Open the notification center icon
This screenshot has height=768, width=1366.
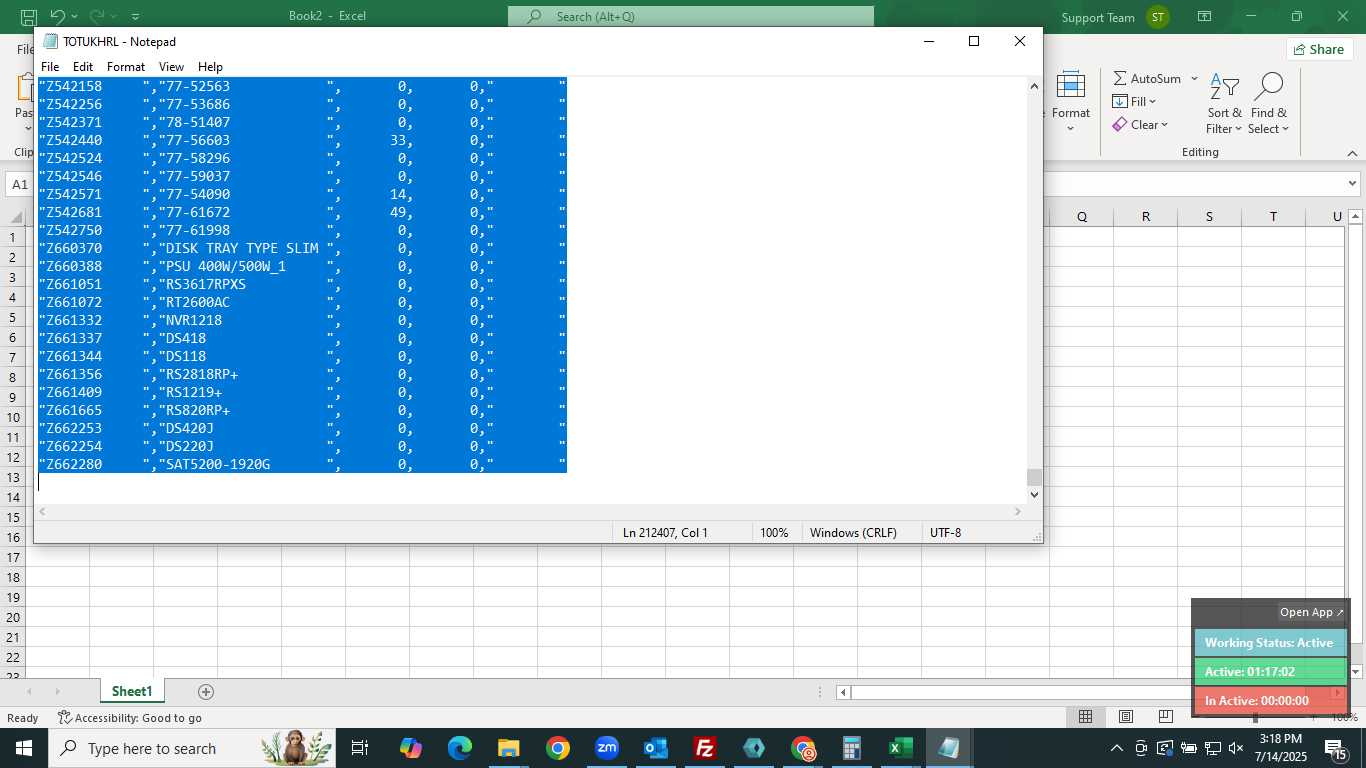1335,748
